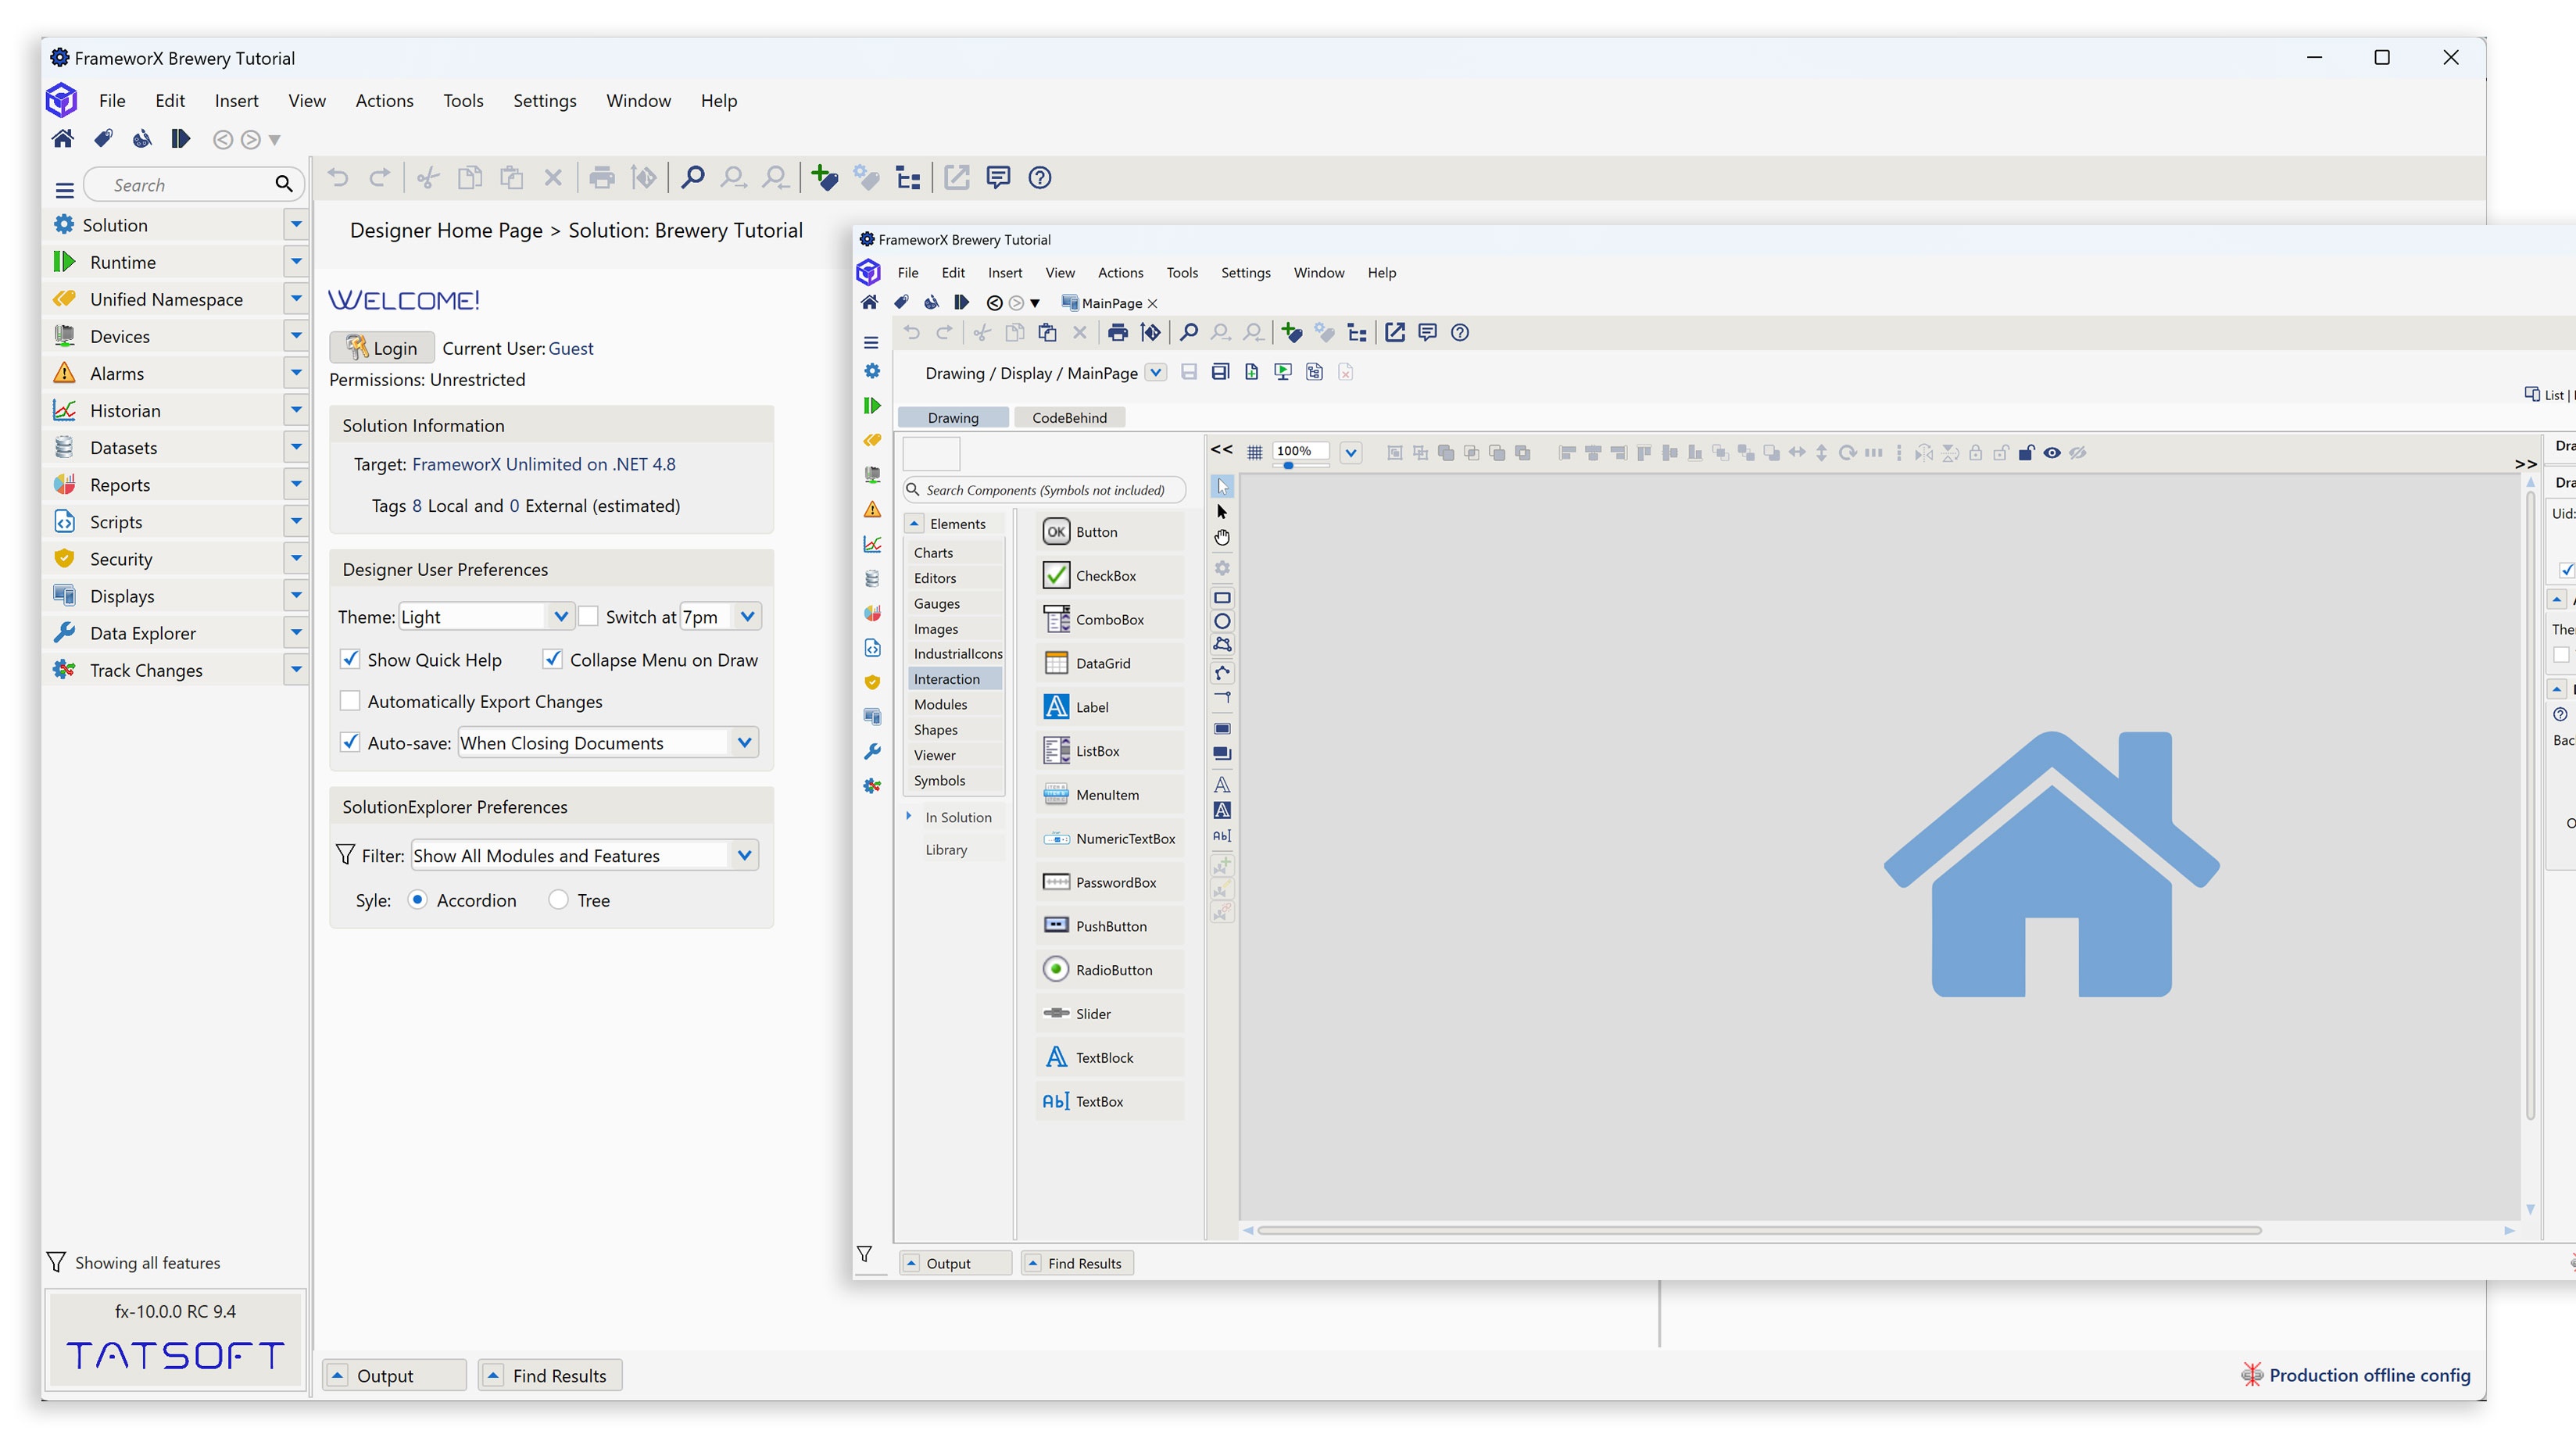The height and width of the screenshot is (1438, 2576).
Task: Click FrameworX Unlimited on .NET 4.8 link
Action: 543,464
